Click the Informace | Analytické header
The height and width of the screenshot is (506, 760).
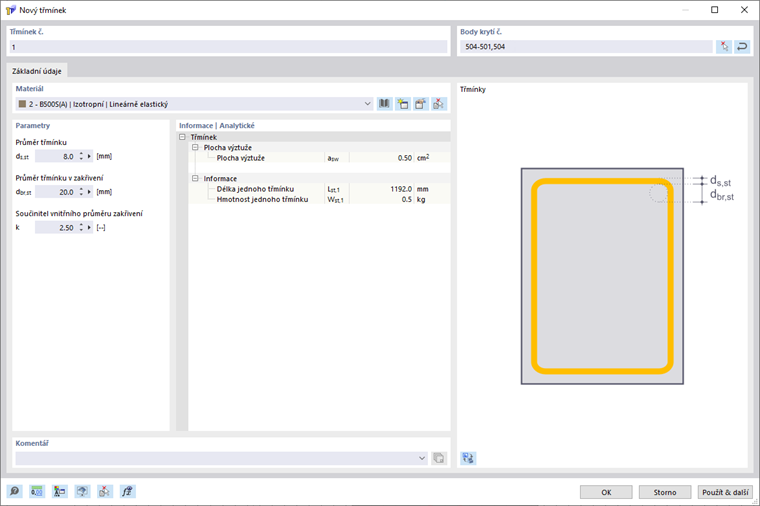217,126
